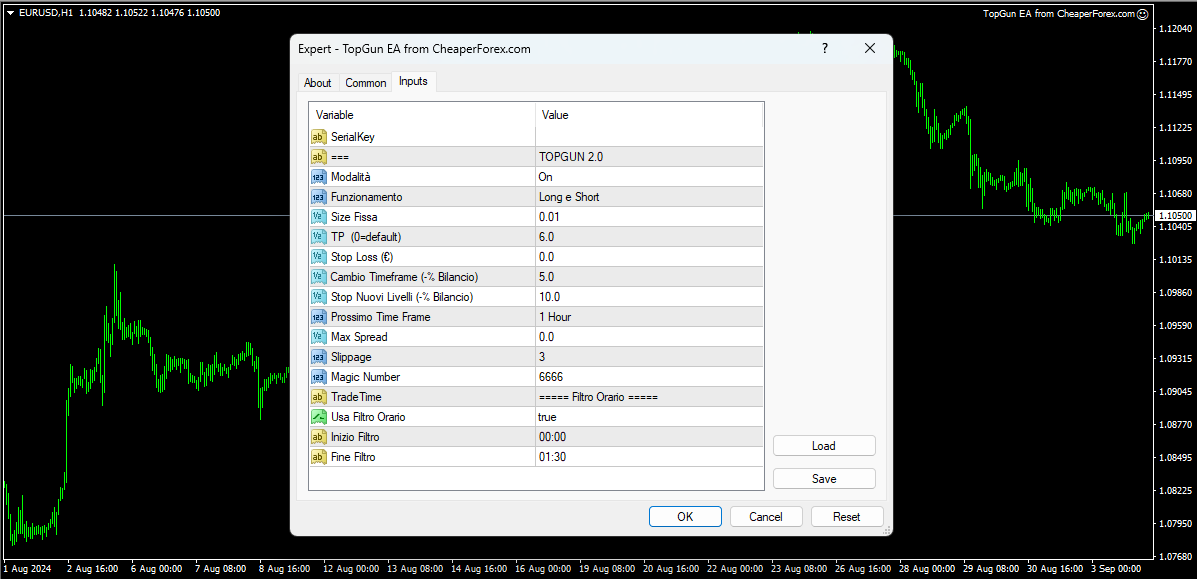Click the TP value 6.0
Image resolution: width=1197 pixels, height=579 pixels.
[649, 237]
